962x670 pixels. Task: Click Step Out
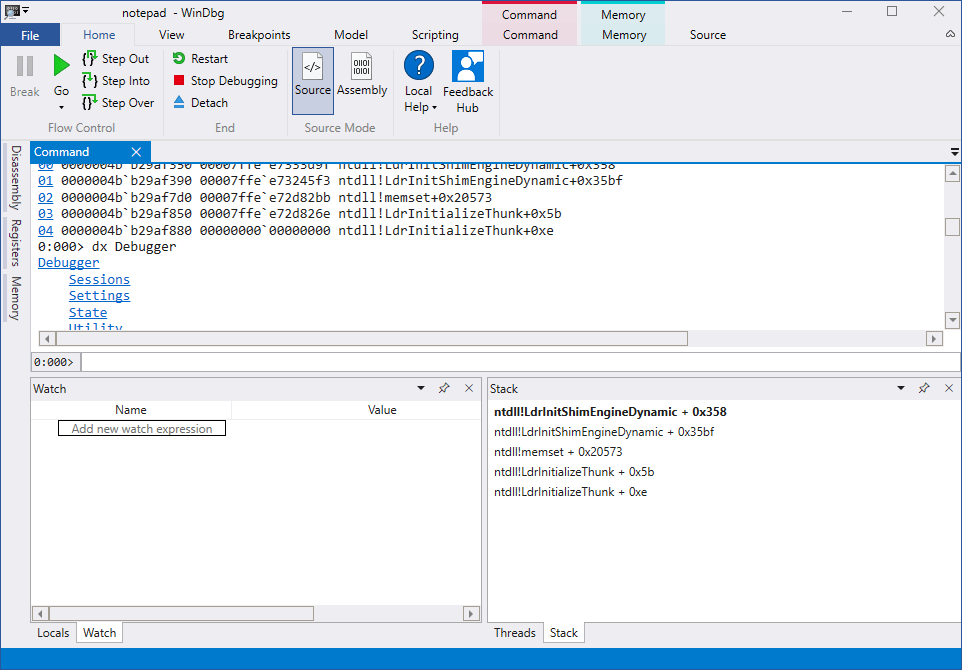(x=116, y=59)
